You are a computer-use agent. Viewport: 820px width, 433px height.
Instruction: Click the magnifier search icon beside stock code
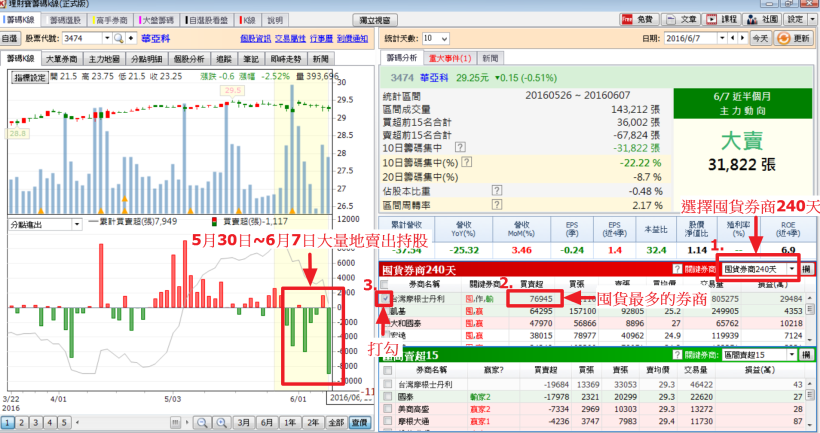click(119, 38)
